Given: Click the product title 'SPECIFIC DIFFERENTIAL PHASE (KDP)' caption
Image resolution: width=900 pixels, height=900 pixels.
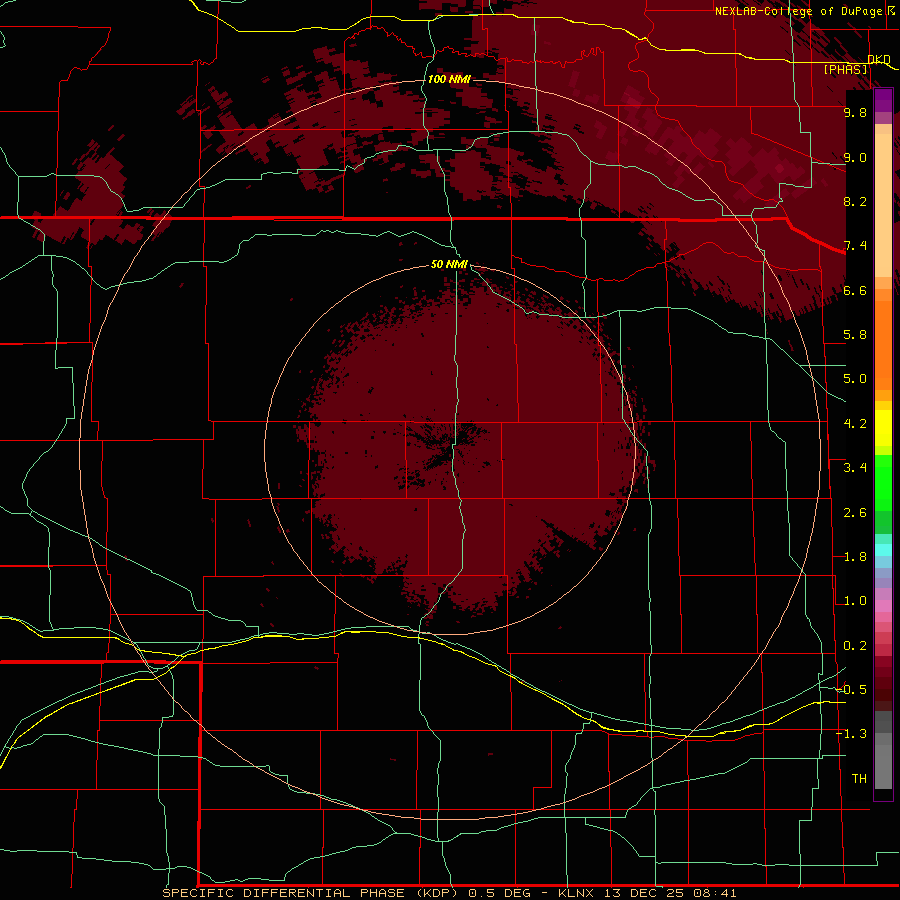Looking at the screenshot, I should coord(310,893).
